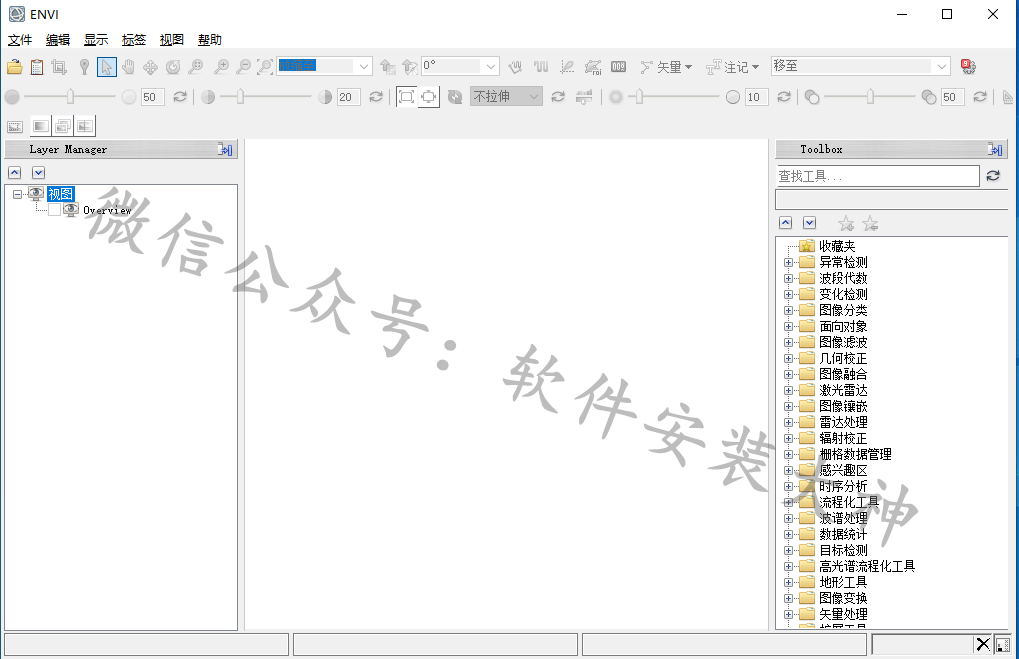Image resolution: width=1019 pixels, height=659 pixels.
Task: Expand all in Layer Manager
Action: [x=38, y=172]
